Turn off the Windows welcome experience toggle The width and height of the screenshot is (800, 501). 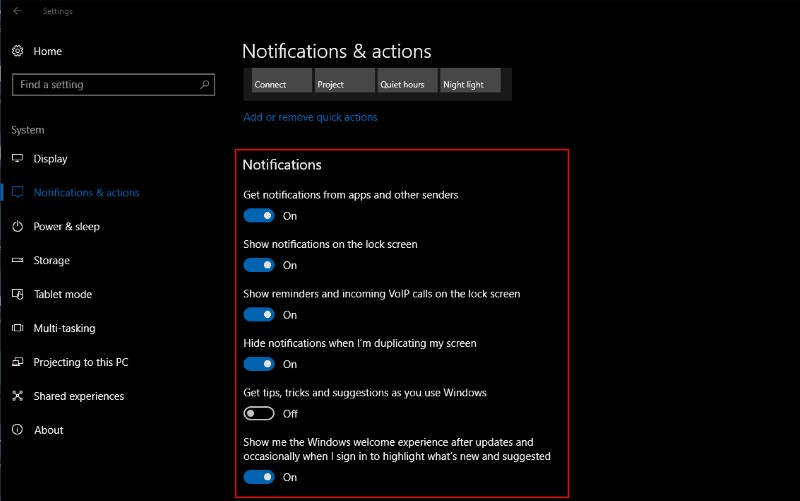point(259,477)
